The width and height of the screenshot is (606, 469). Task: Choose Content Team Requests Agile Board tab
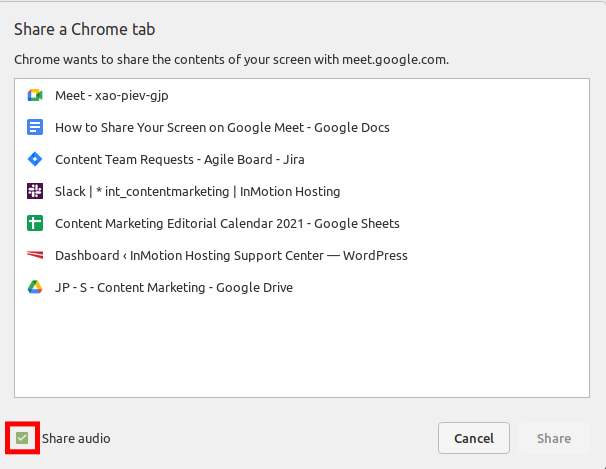(180, 160)
